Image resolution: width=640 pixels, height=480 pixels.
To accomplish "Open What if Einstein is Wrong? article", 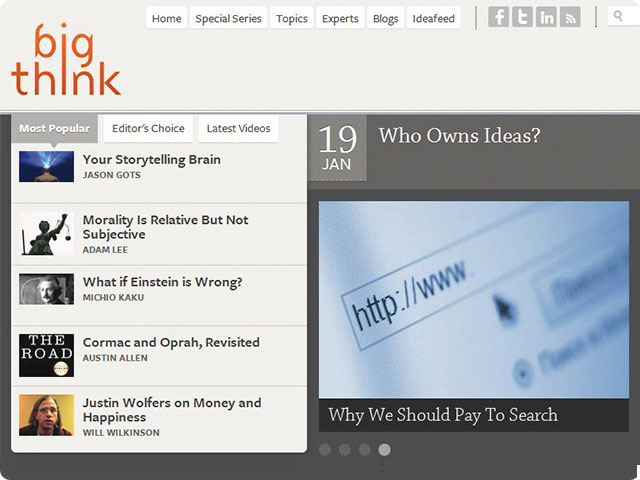I will [162, 282].
